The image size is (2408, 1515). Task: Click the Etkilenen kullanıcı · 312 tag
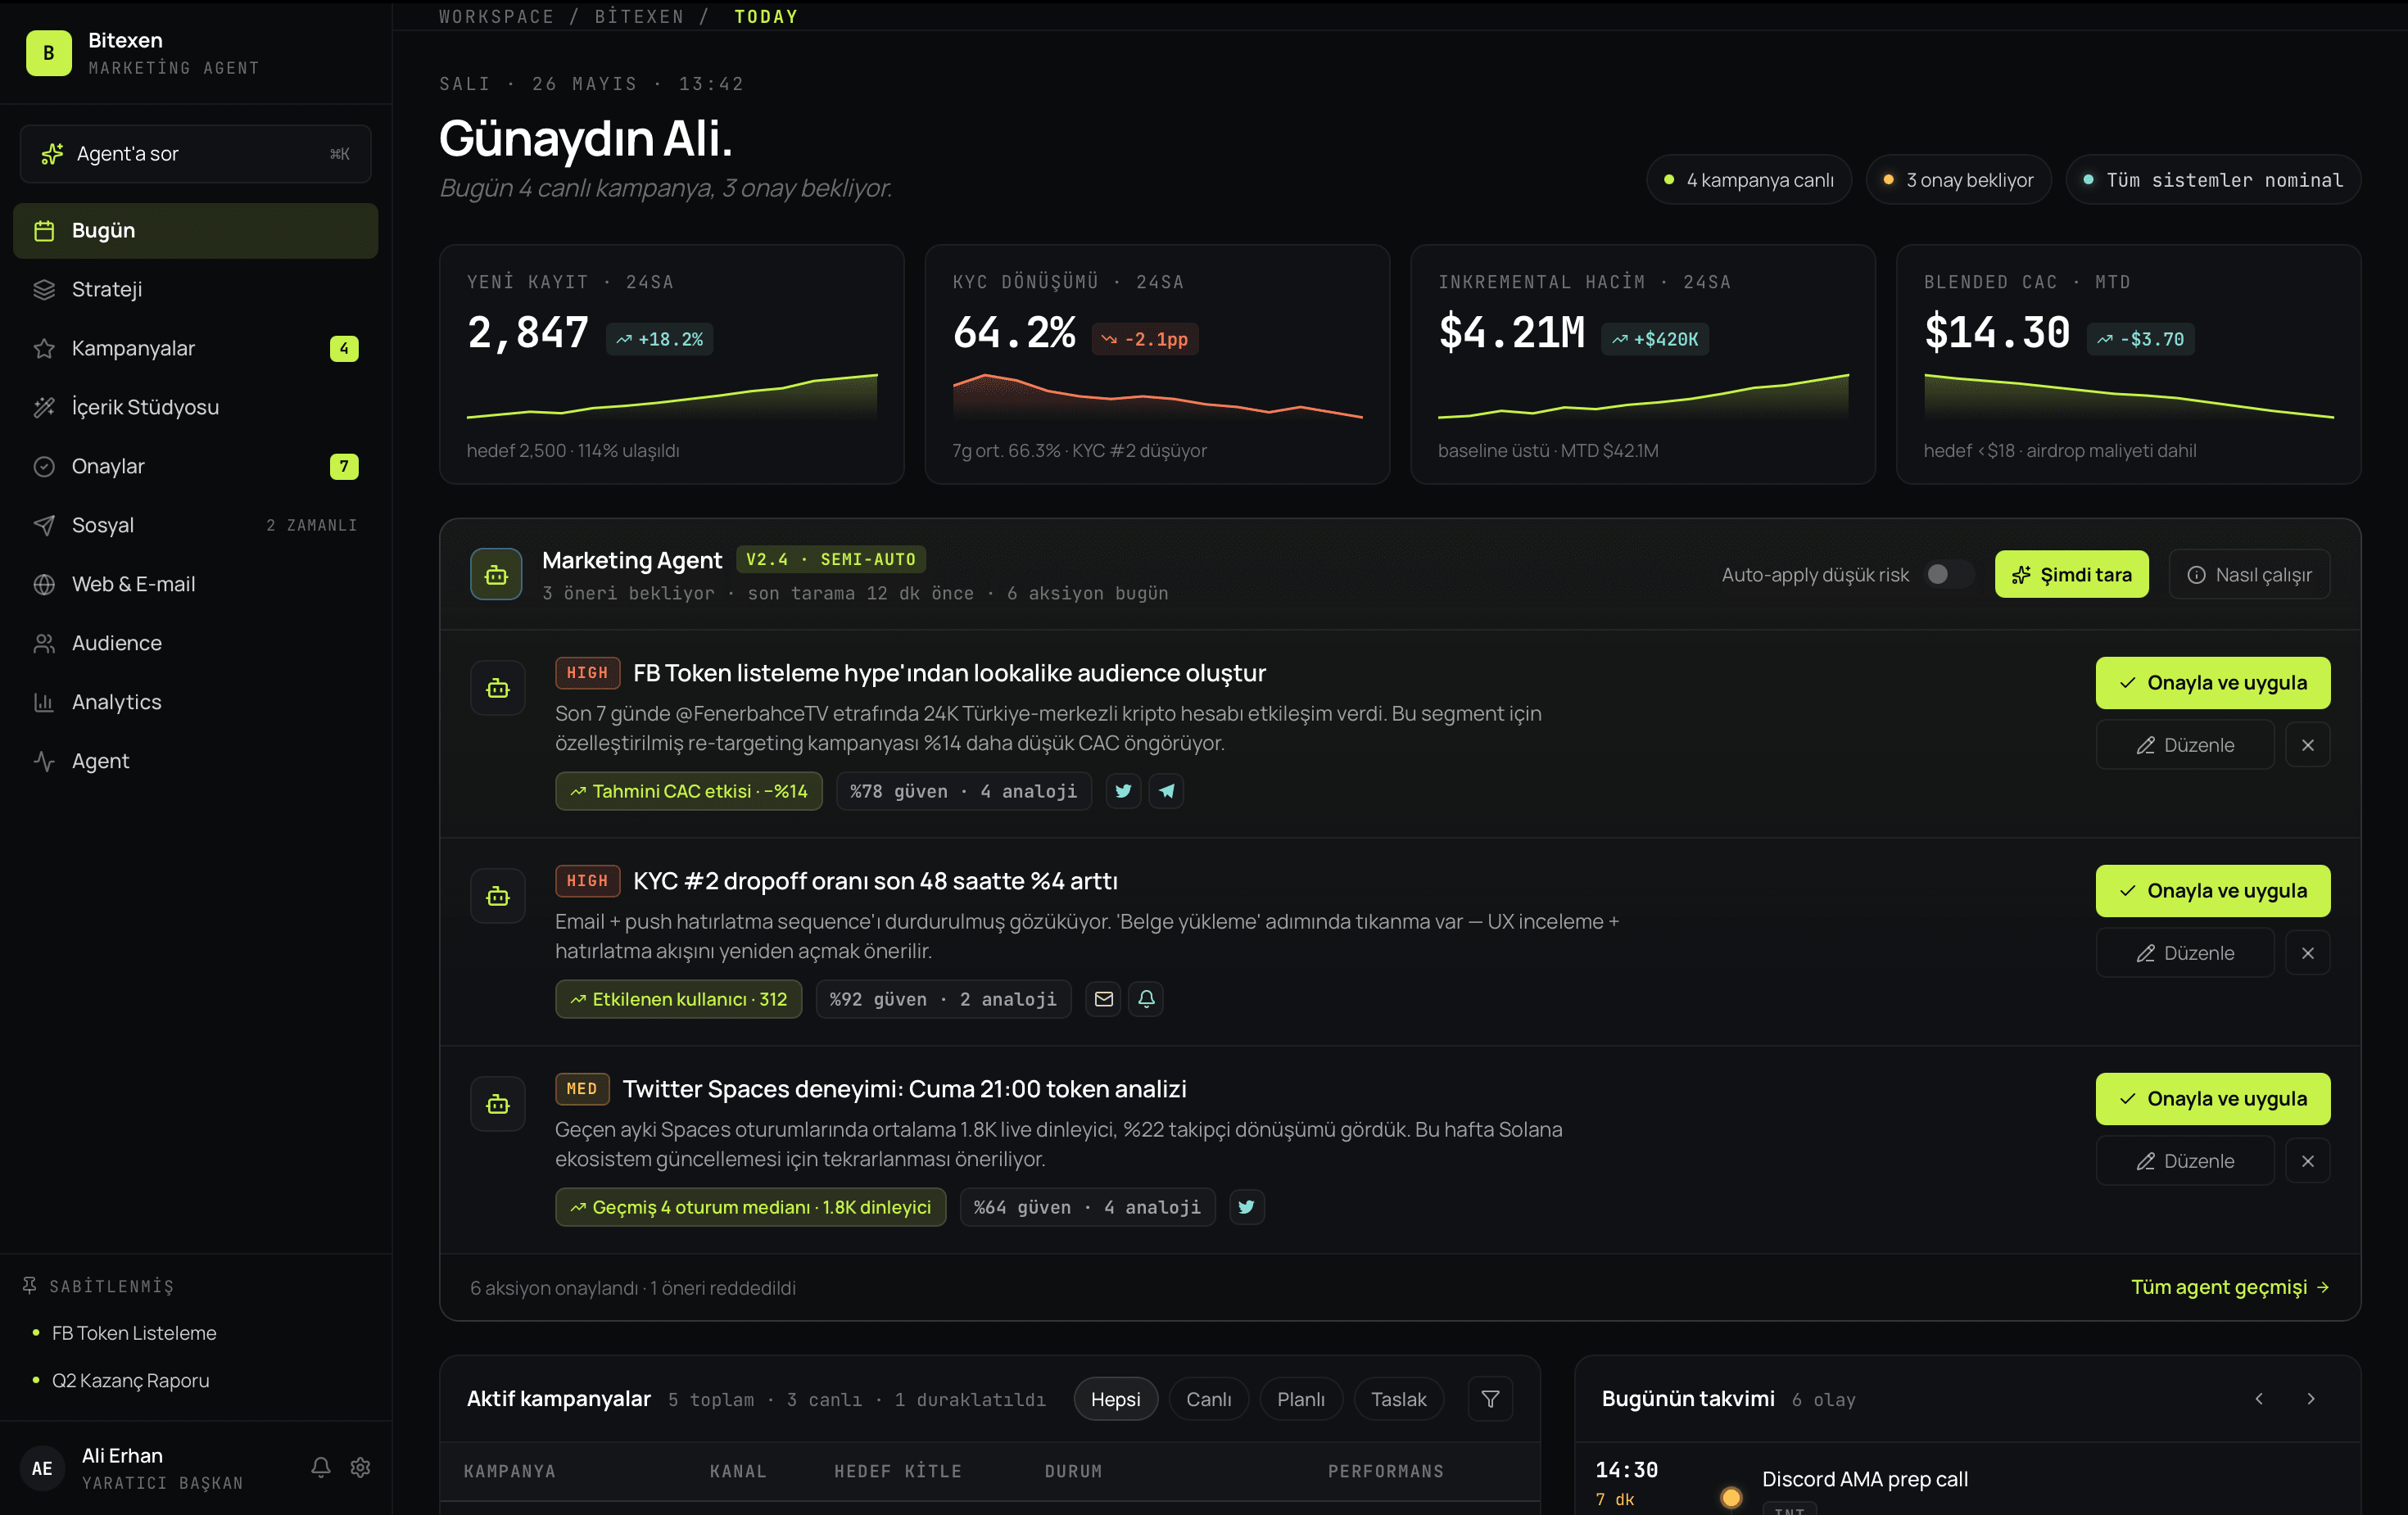[679, 999]
